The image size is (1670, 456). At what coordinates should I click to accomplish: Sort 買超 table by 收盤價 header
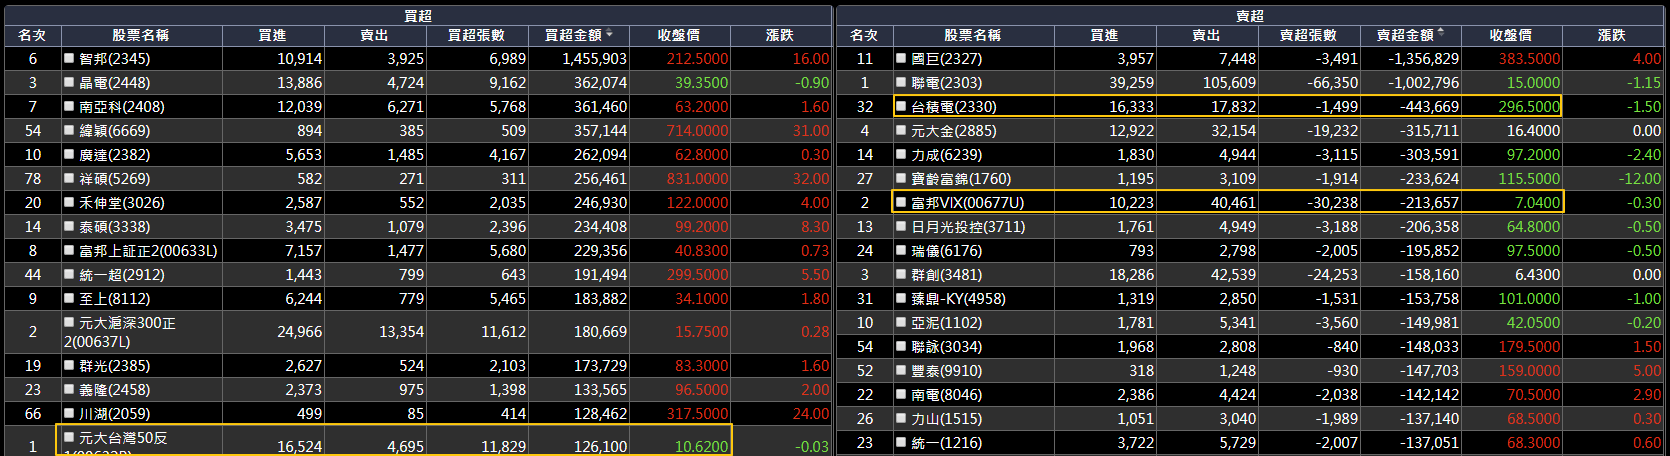point(680,35)
